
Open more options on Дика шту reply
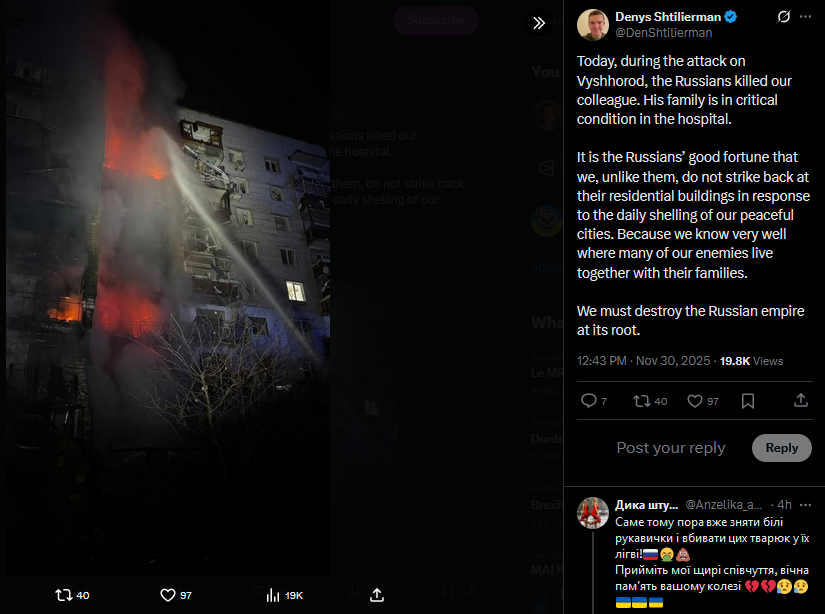(805, 505)
